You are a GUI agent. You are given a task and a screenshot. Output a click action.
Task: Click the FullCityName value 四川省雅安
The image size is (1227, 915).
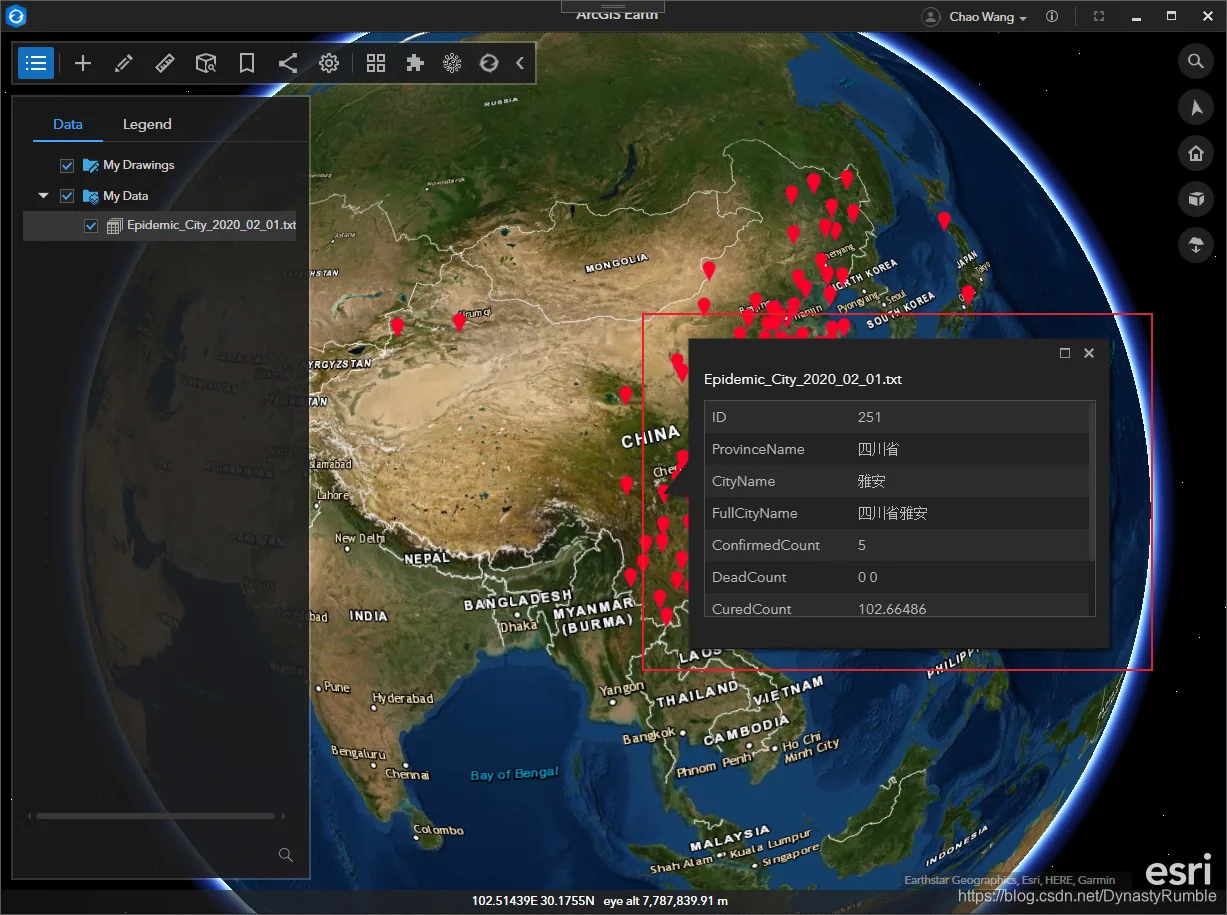892,513
